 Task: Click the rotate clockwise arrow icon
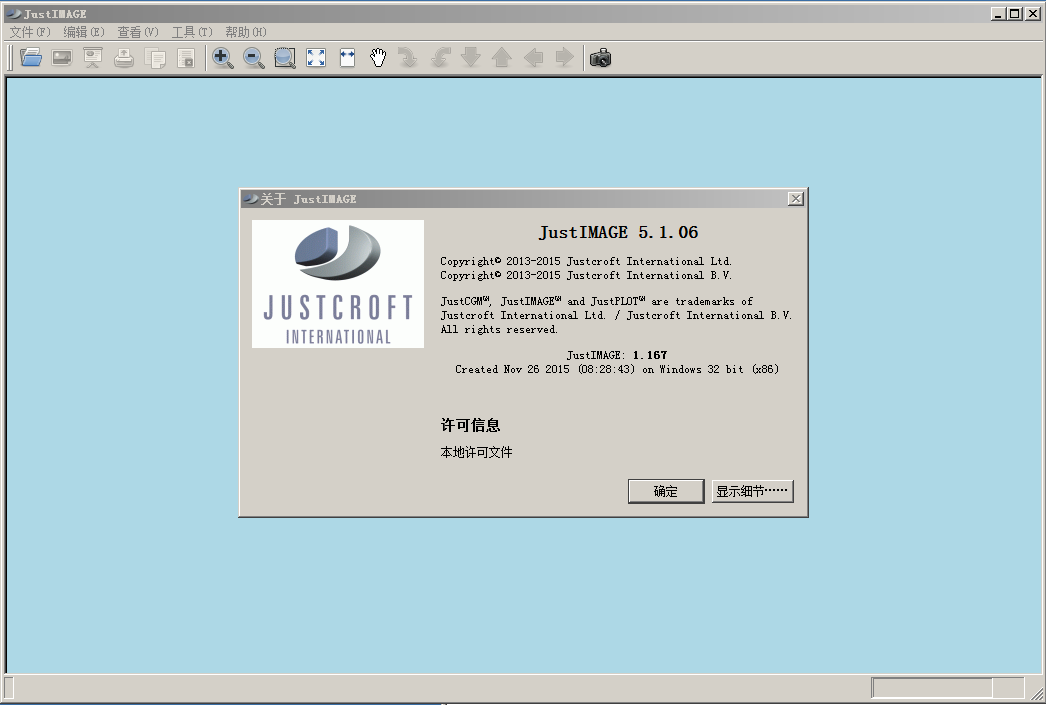(408, 58)
